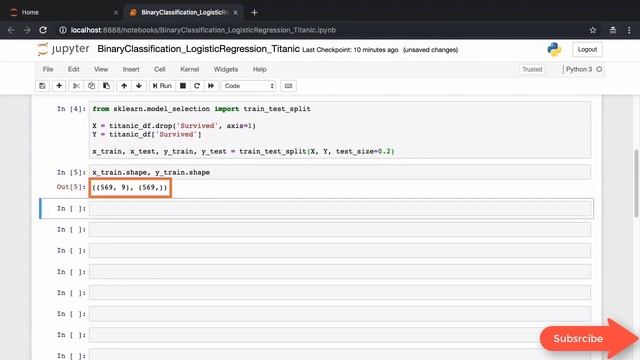Close the BinaryClassification browser tab
The image size is (640, 360).
(236, 13)
